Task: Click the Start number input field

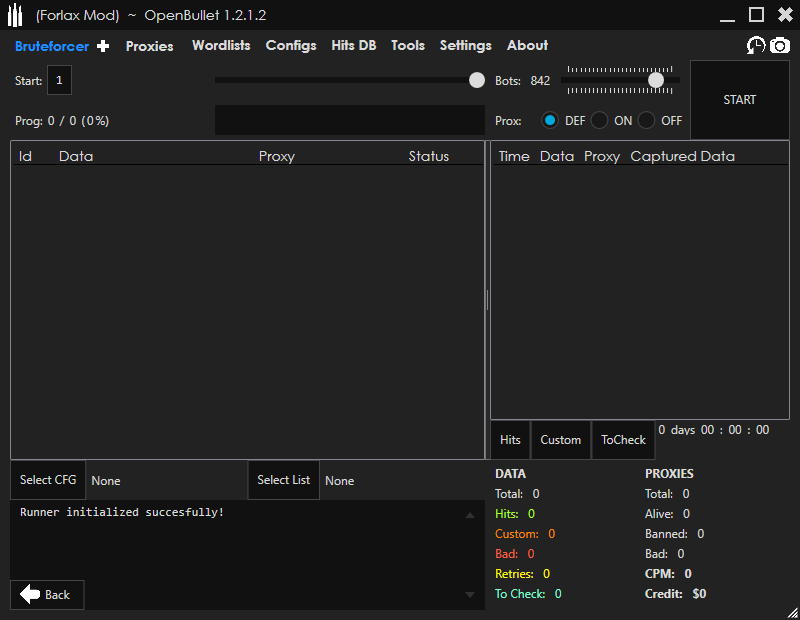Action: coord(59,80)
